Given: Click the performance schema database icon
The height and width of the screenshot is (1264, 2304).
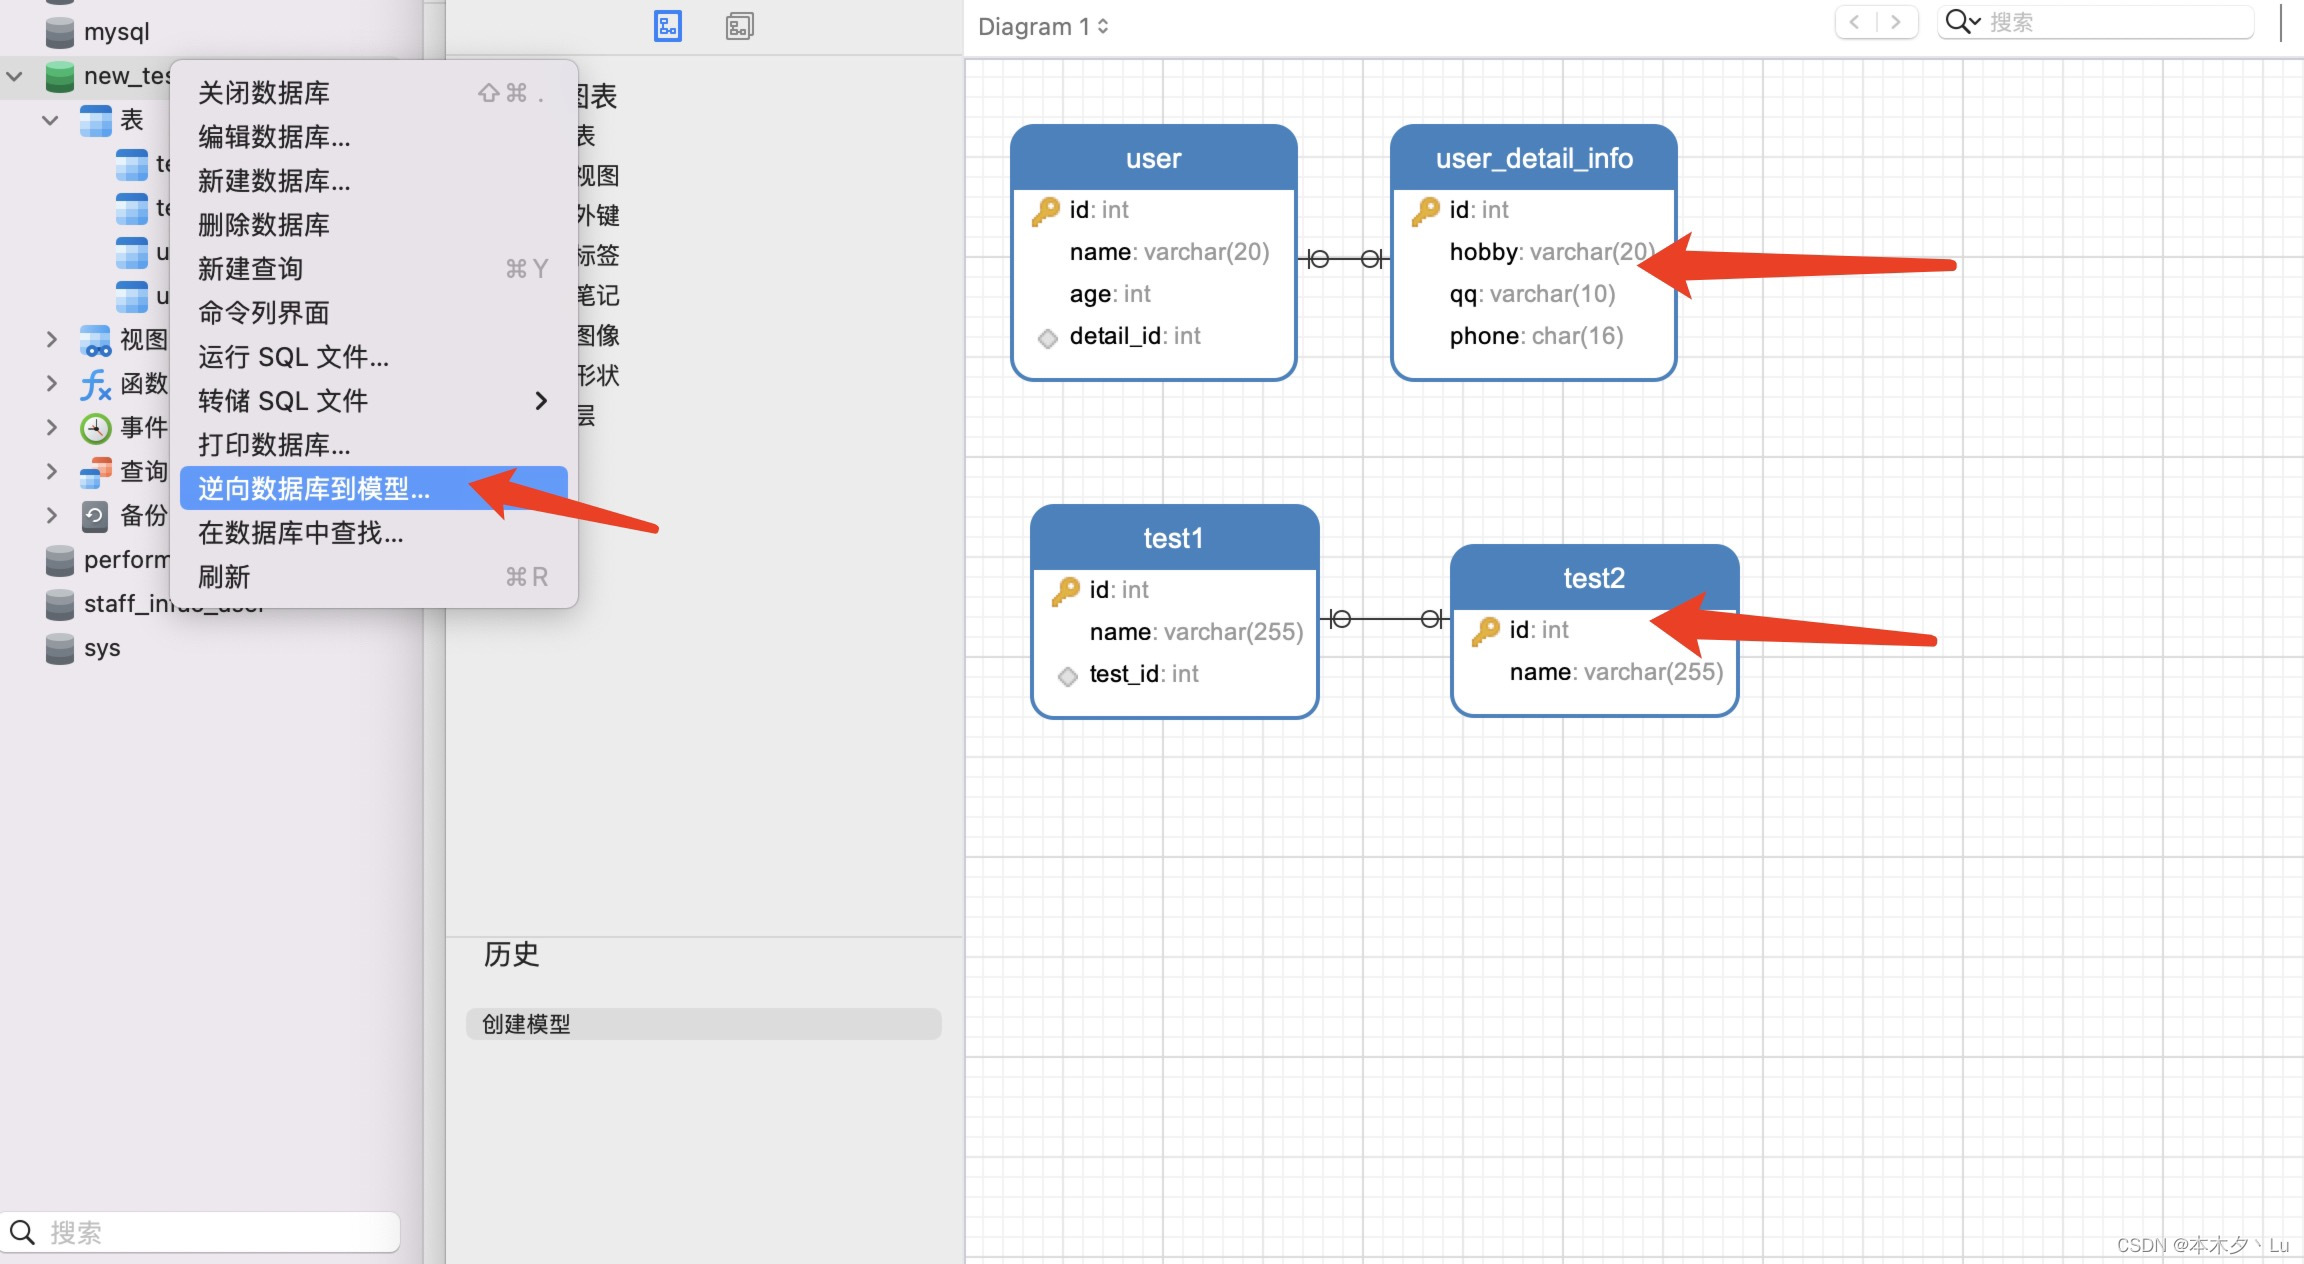Looking at the screenshot, I should click(x=60, y=560).
